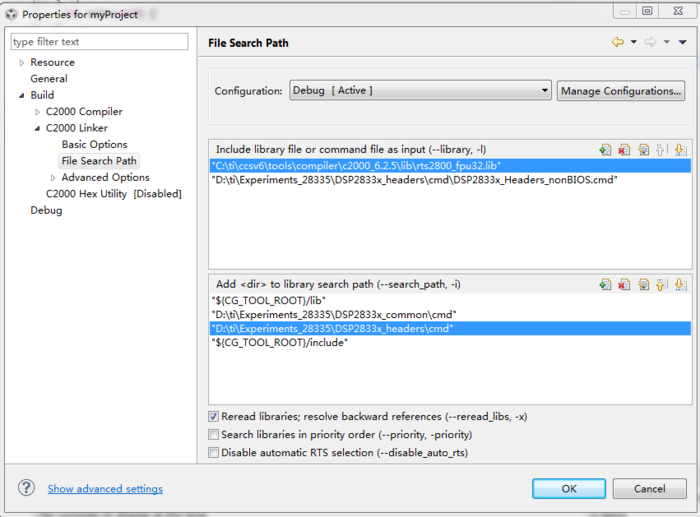Move search path entry down icon
This screenshot has height=517, width=700.
pos(680,284)
